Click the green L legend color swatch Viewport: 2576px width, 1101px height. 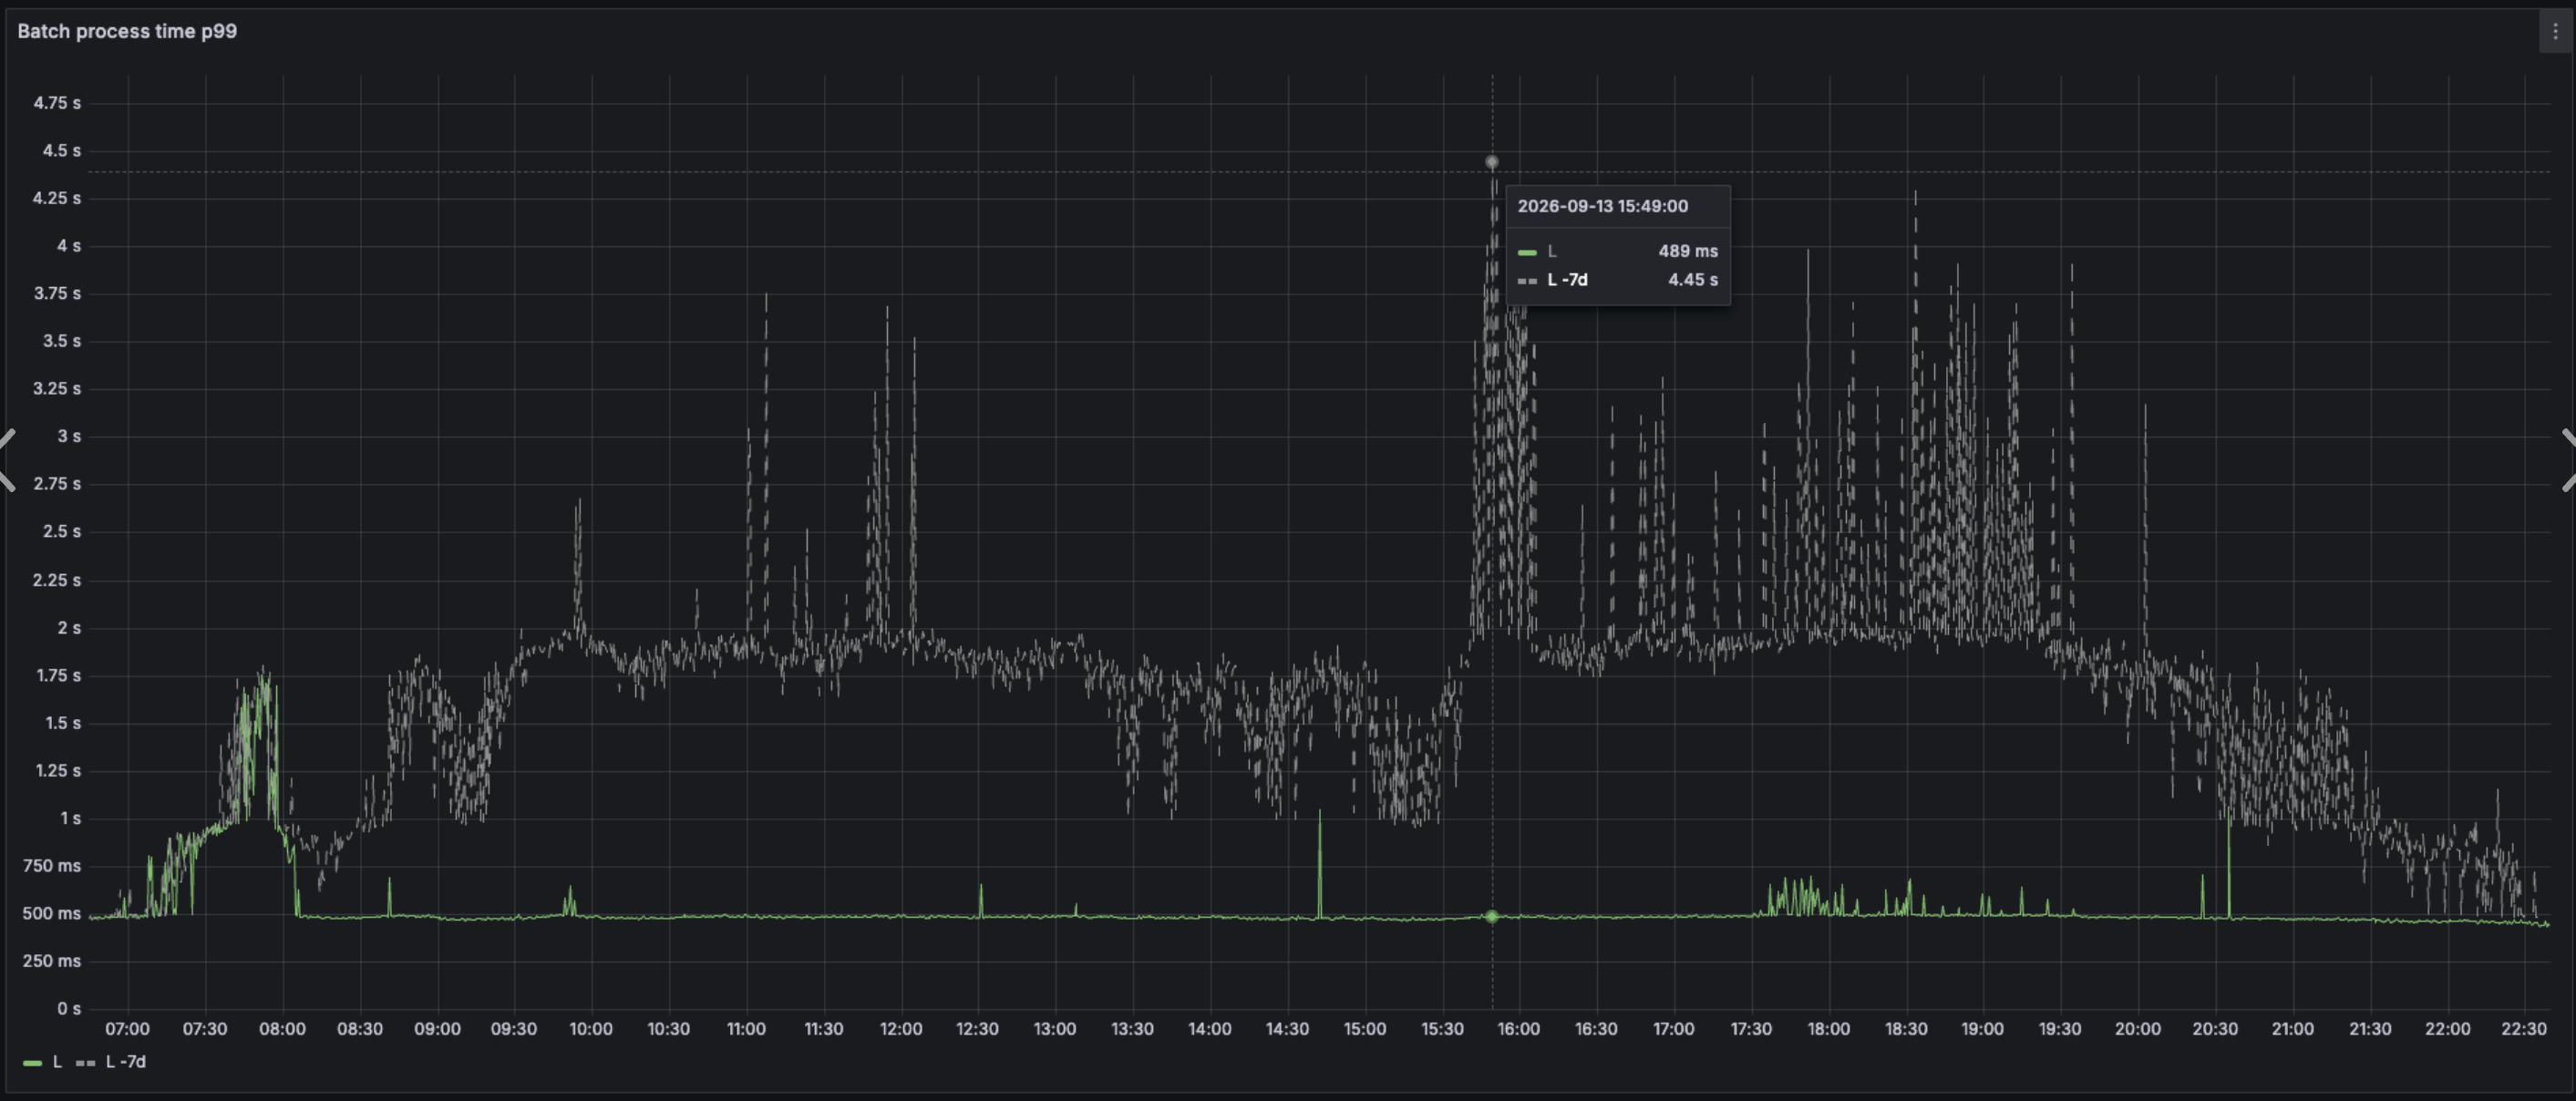[32, 1063]
